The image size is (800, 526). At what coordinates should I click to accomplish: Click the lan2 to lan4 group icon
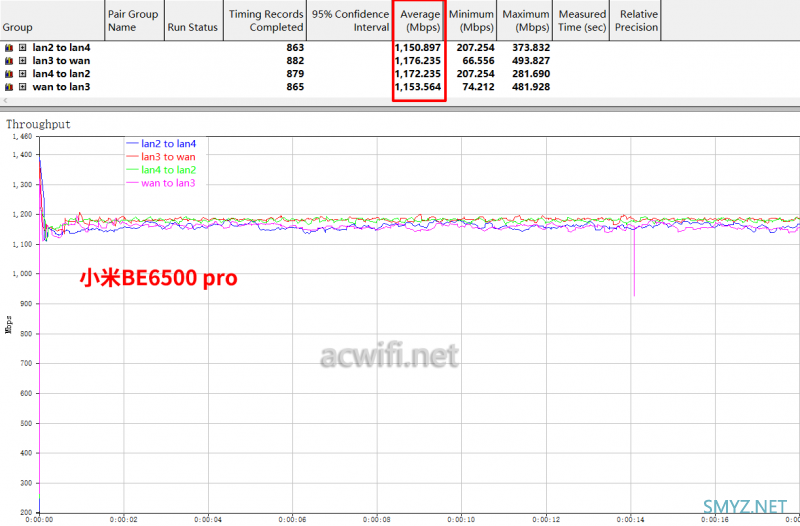(x=9, y=48)
